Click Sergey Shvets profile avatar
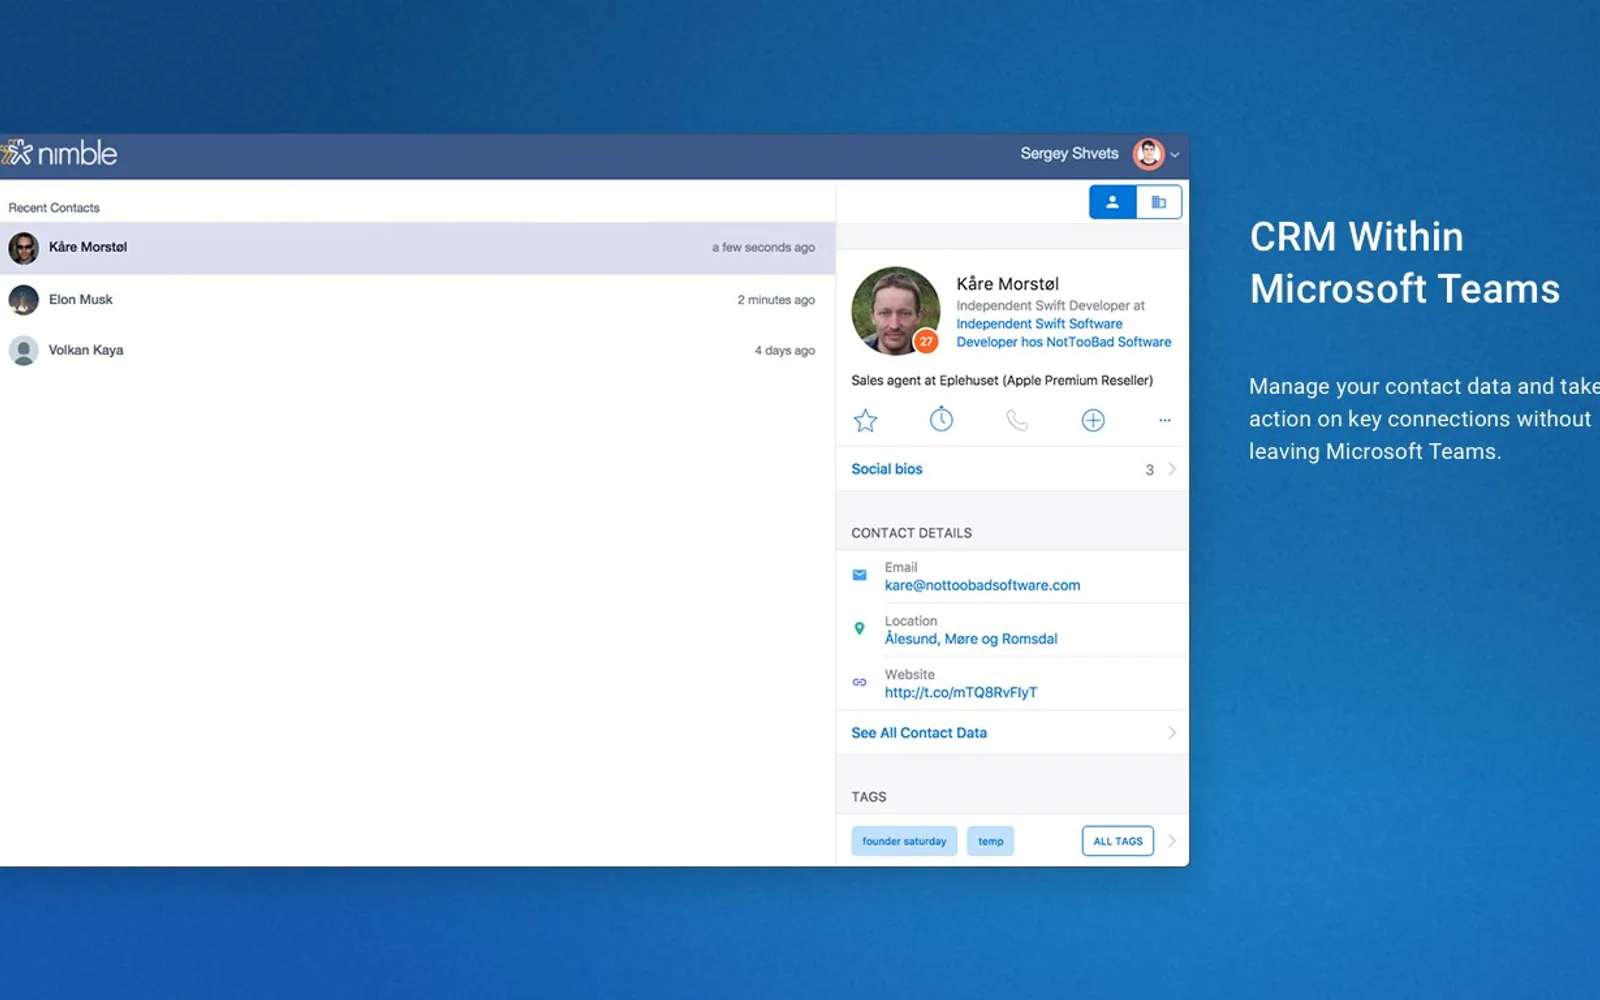The image size is (1600, 1000). [1149, 154]
